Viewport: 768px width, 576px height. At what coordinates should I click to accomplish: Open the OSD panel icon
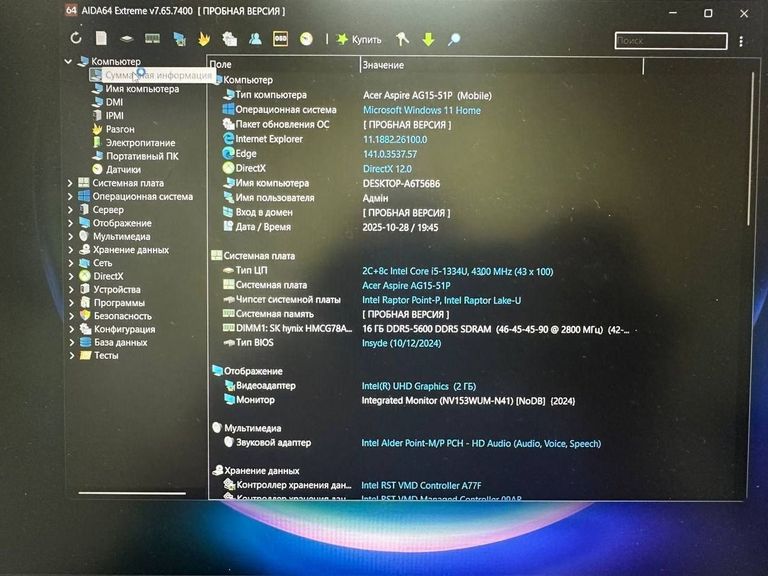280,39
